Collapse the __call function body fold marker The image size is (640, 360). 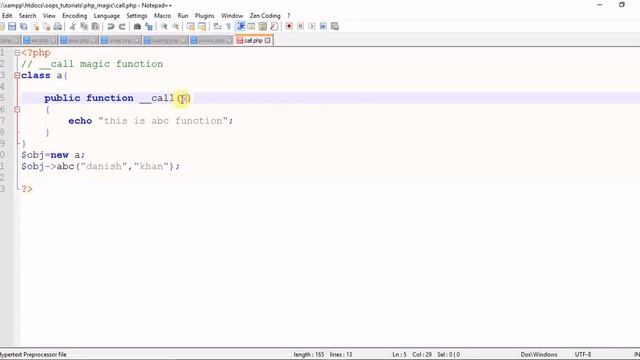tap(17, 109)
